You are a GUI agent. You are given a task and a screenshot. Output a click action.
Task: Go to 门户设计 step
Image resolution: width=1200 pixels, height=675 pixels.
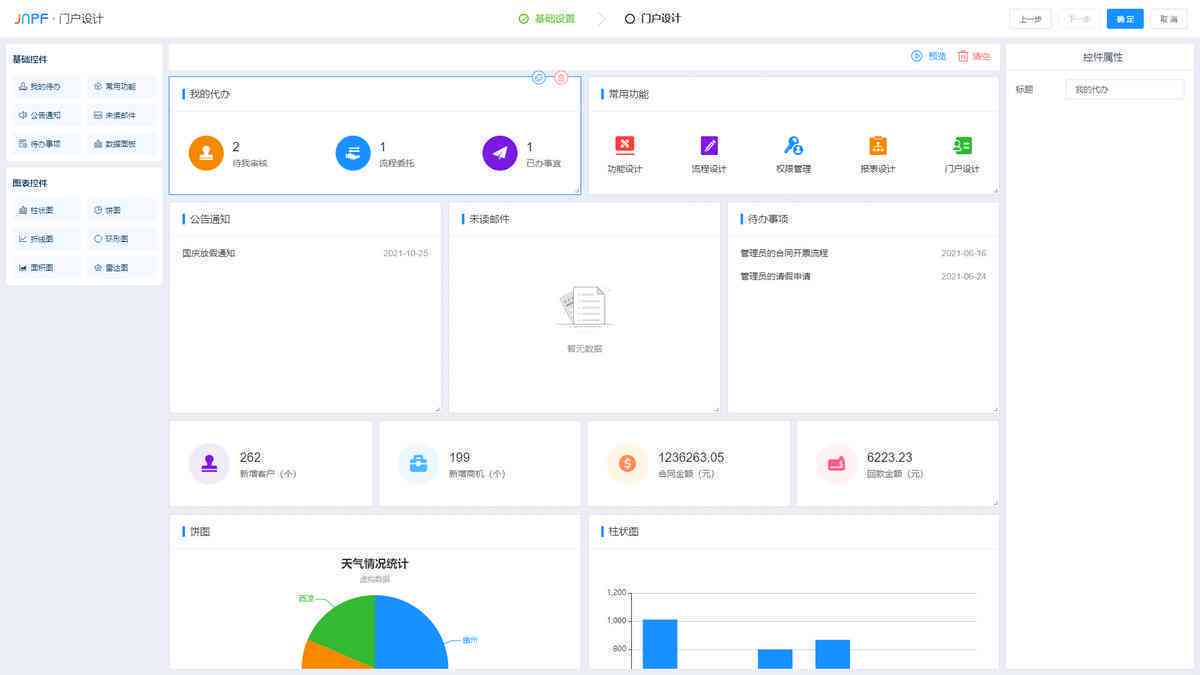pos(653,18)
